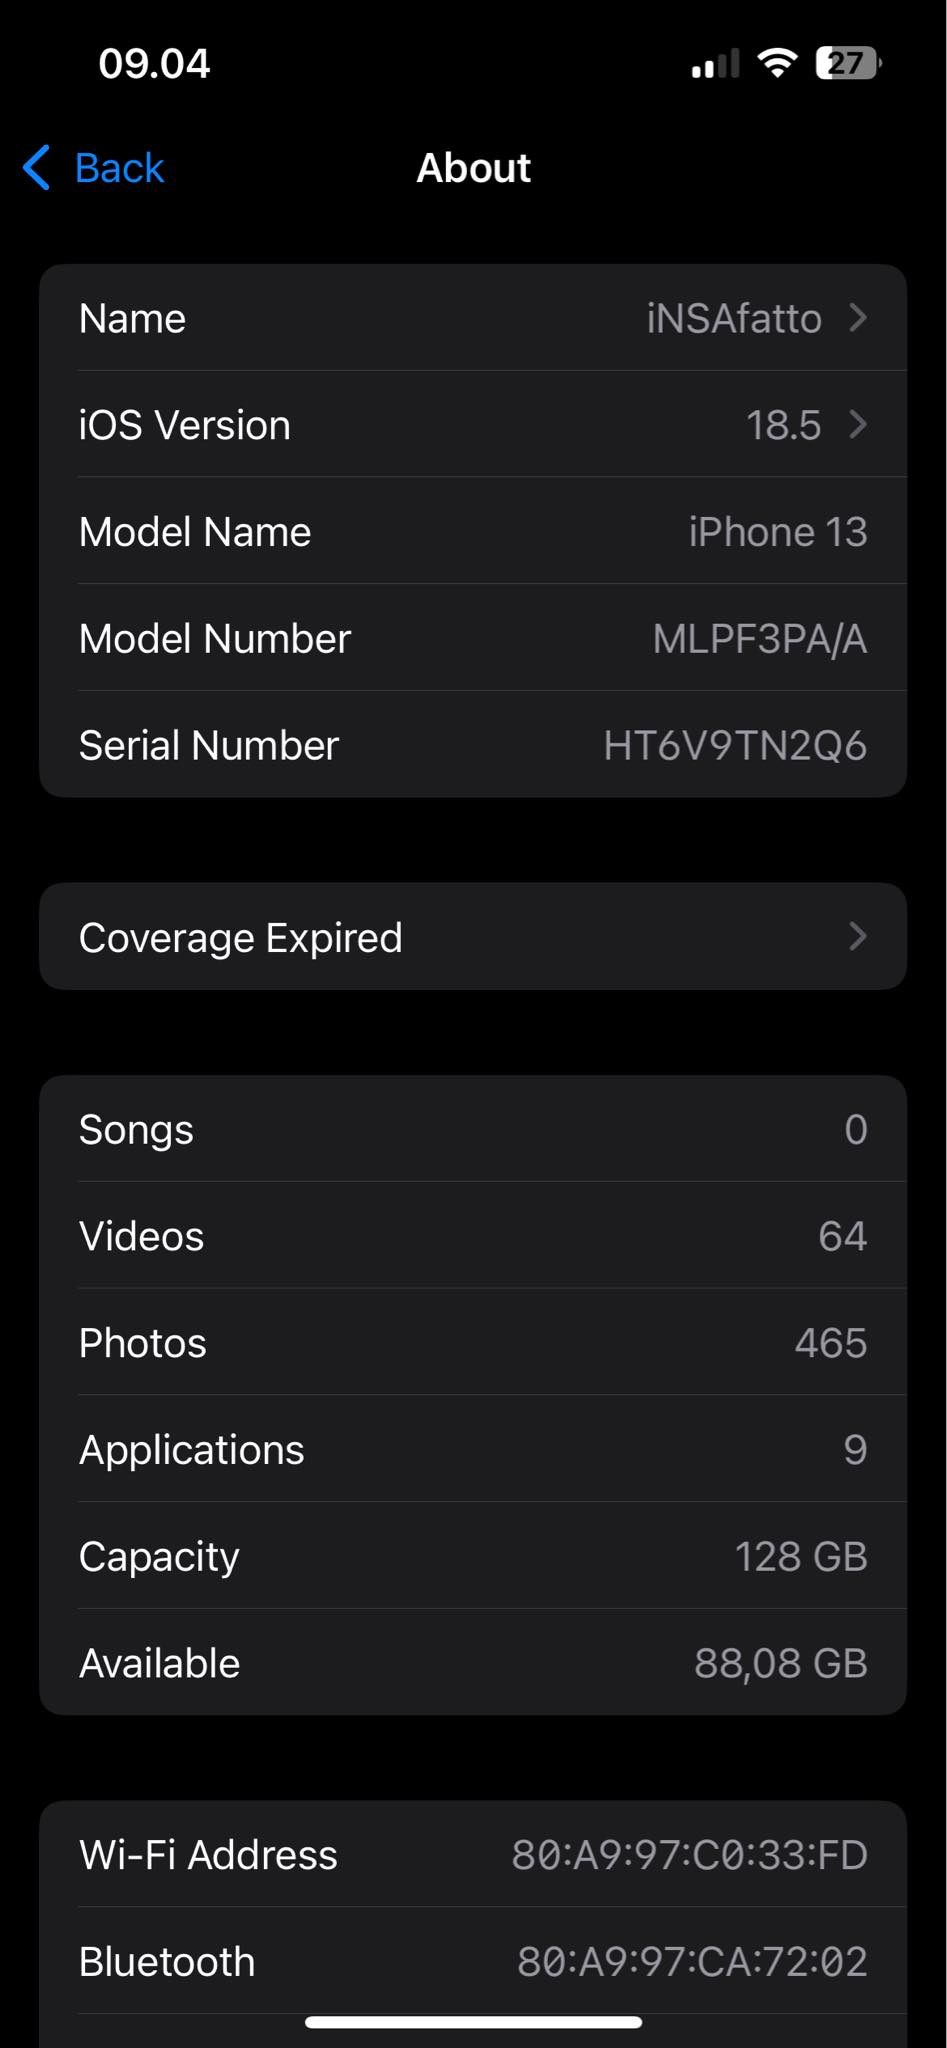
Task: Tap the Bluetooth address value
Action: click(x=692, y=1962)
